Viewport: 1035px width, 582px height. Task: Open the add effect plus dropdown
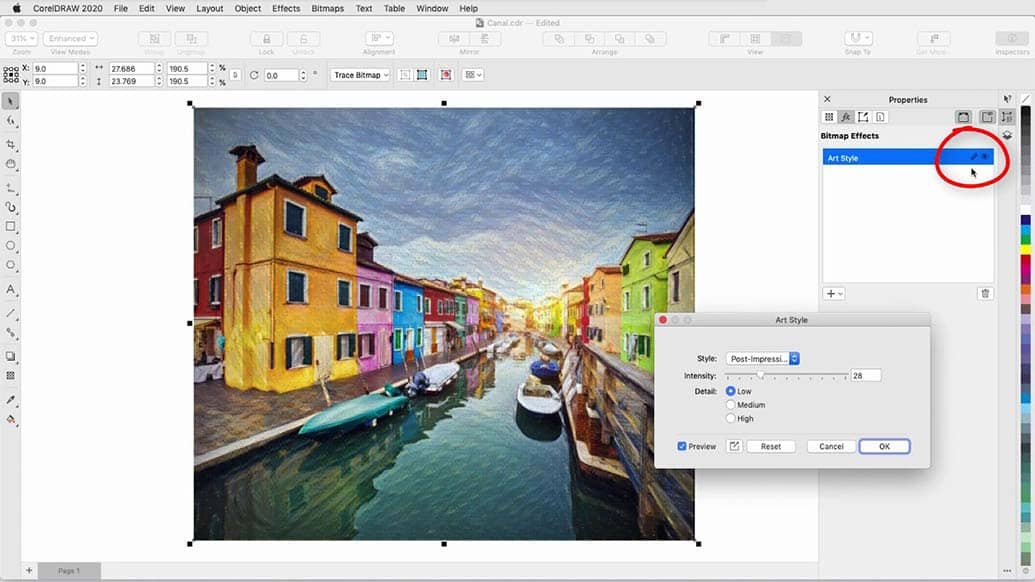click(834, 293)
